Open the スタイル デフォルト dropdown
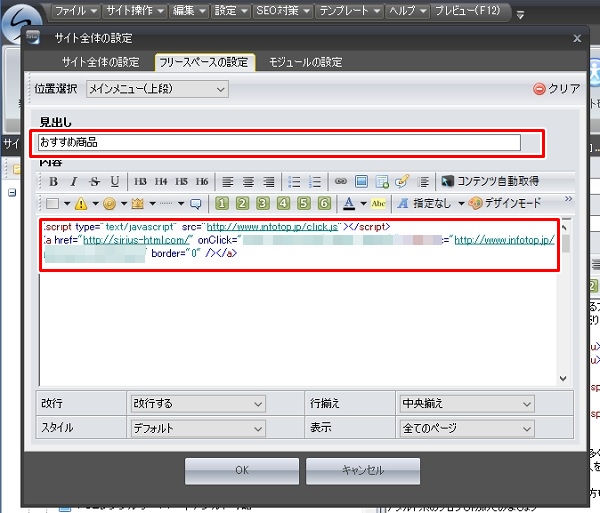The height and width of the screenshot is (513, 600). (198, 428)
